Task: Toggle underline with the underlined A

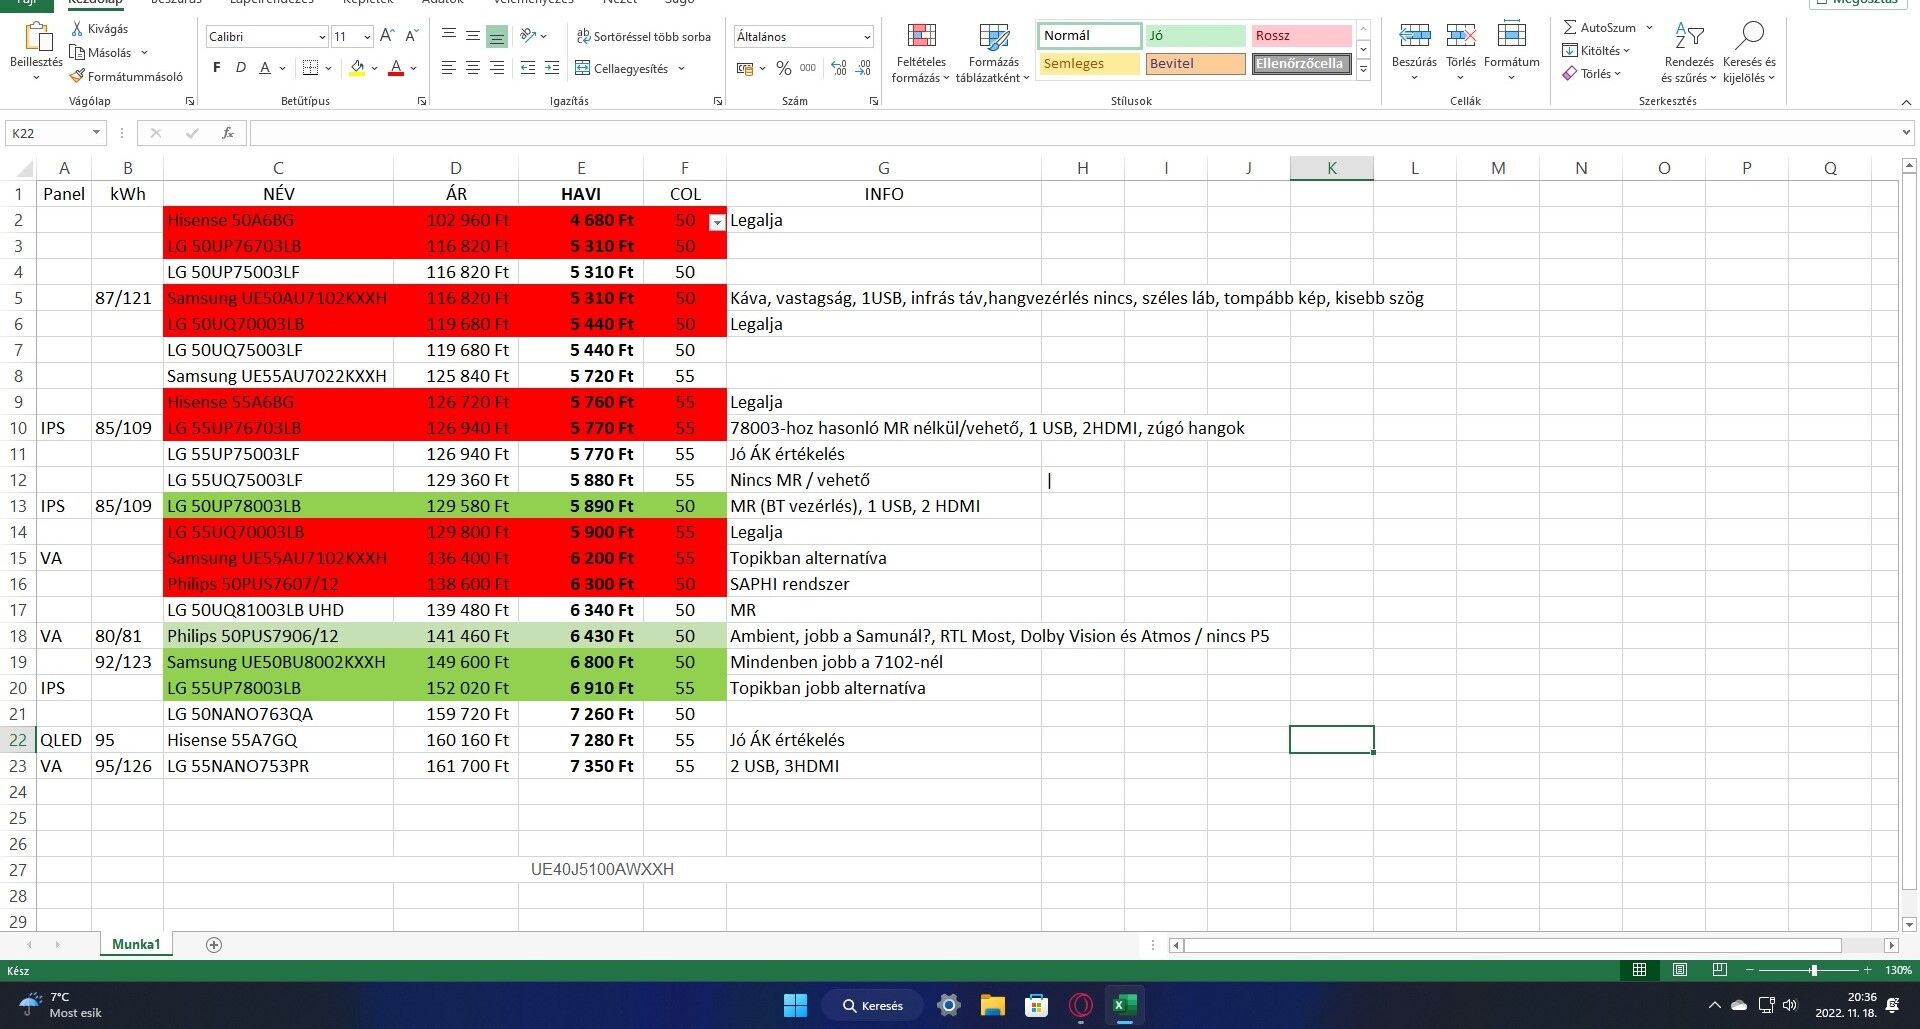Action: (x=265, y=68)
